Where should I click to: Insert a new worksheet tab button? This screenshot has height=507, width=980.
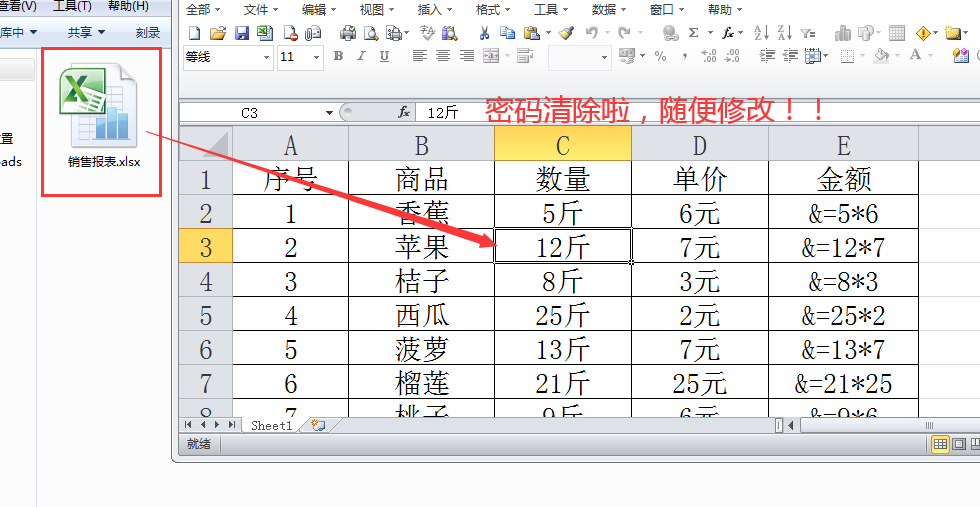(318, 425)
